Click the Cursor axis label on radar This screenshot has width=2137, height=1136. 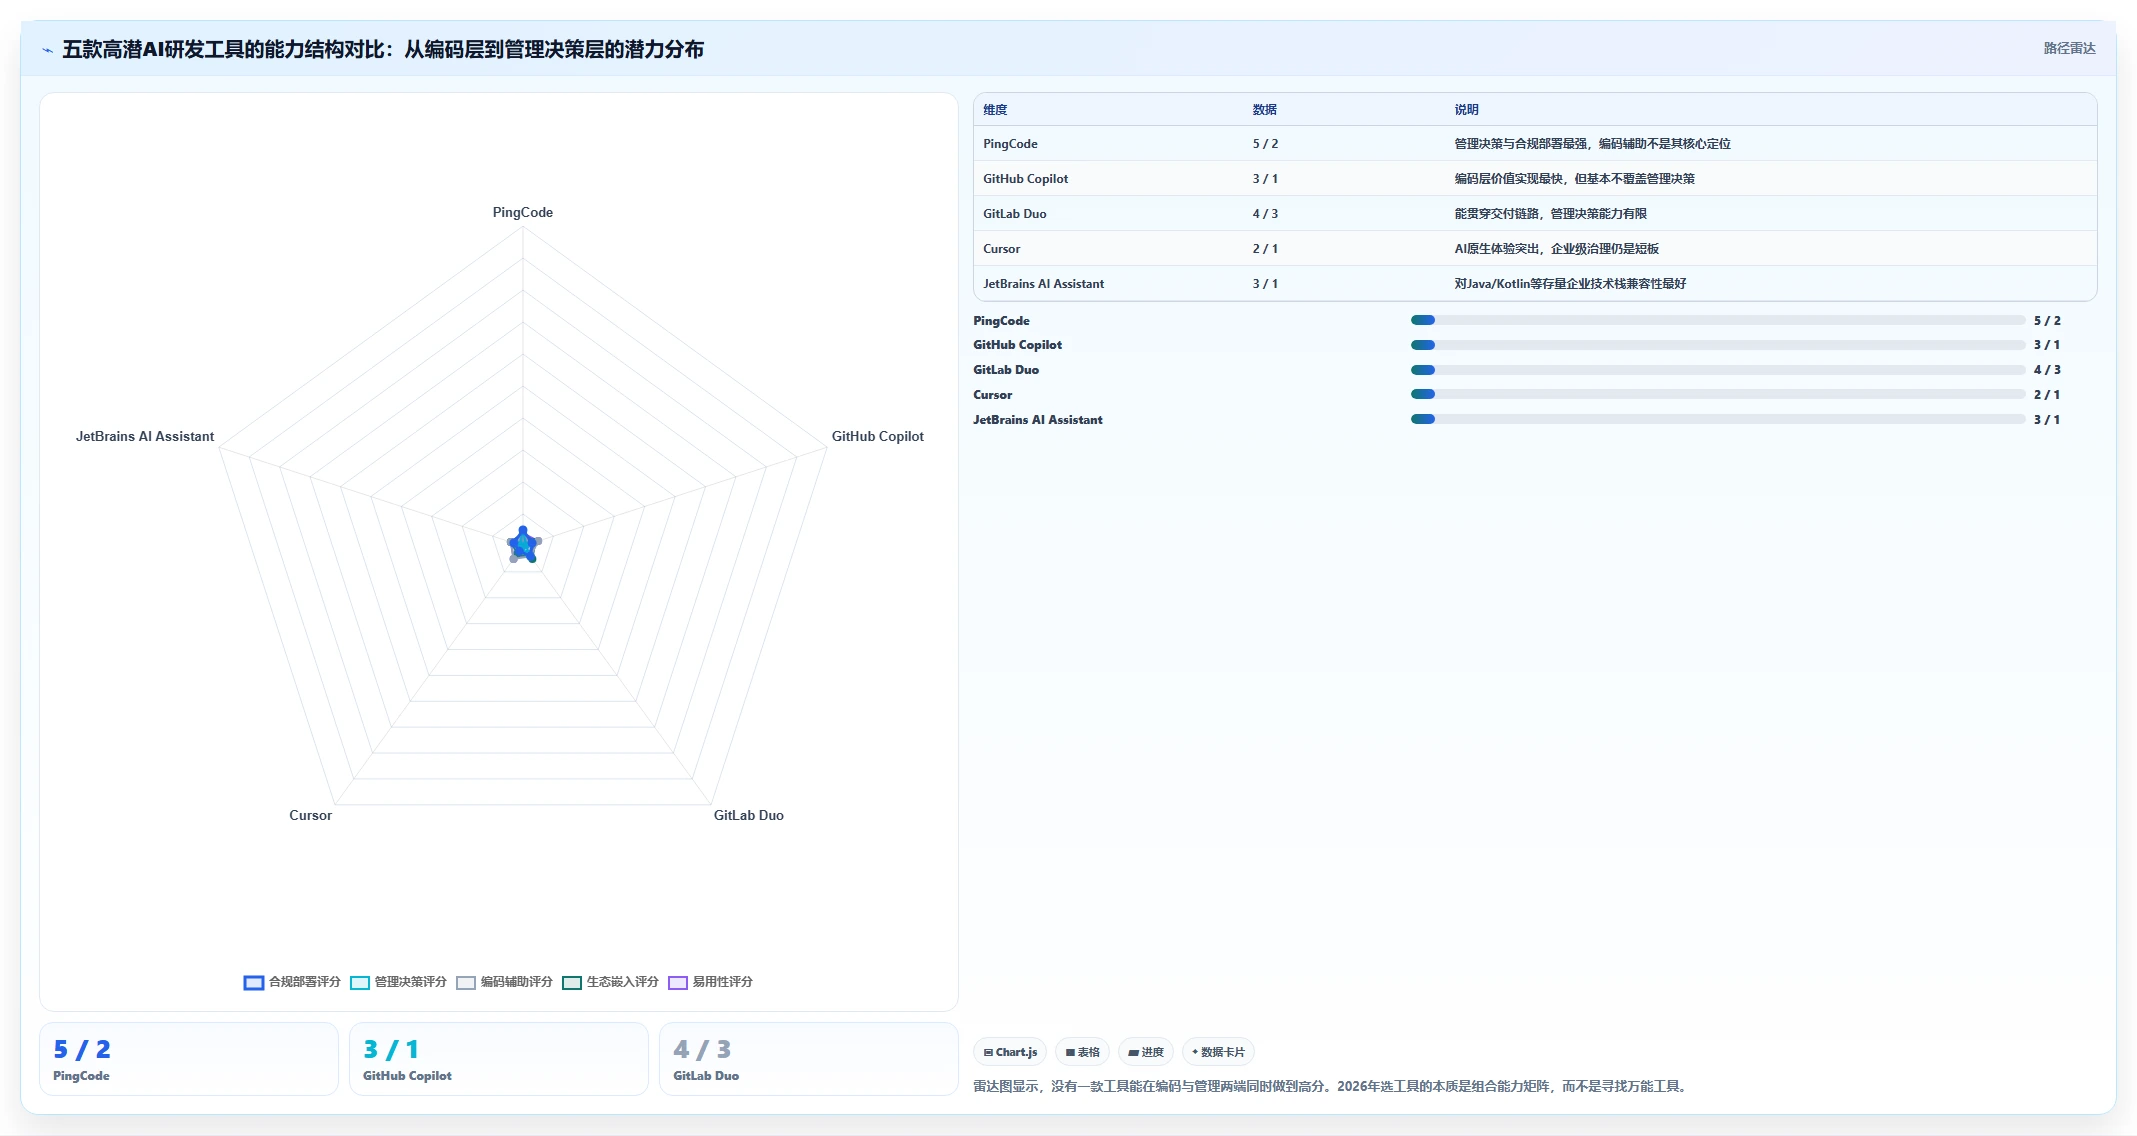[310, 815]
